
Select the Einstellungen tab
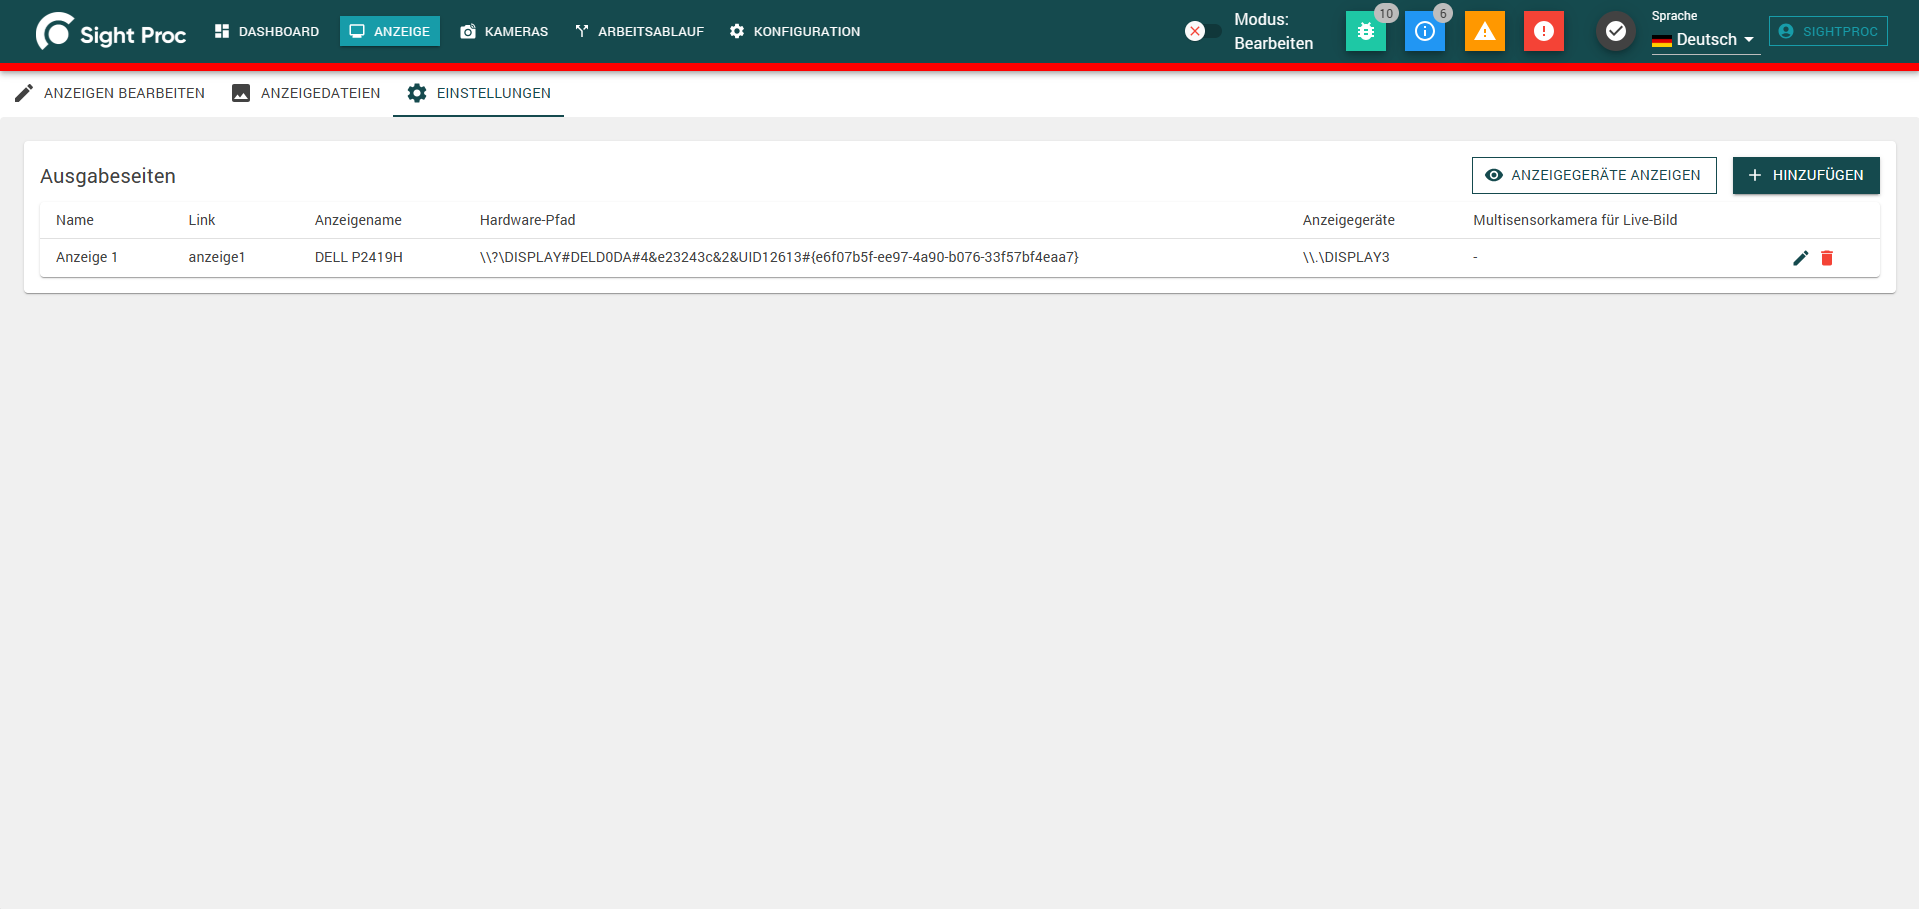coord(479,93)
